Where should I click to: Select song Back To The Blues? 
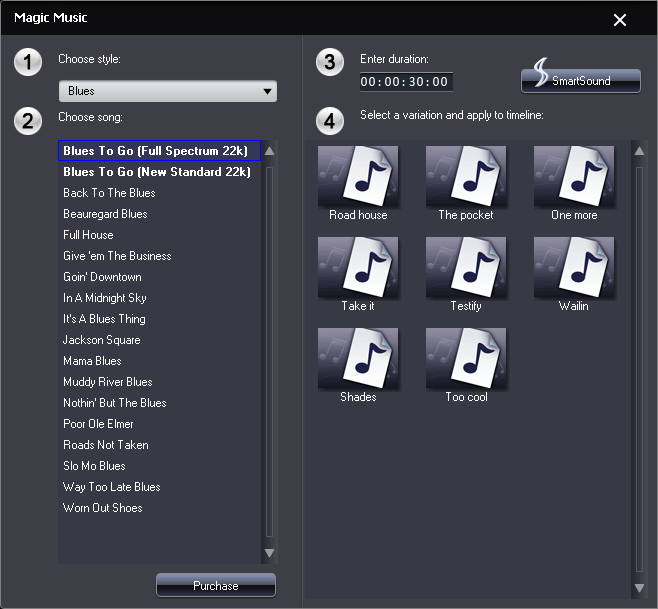pyautogui.click(x=109, y=193)
